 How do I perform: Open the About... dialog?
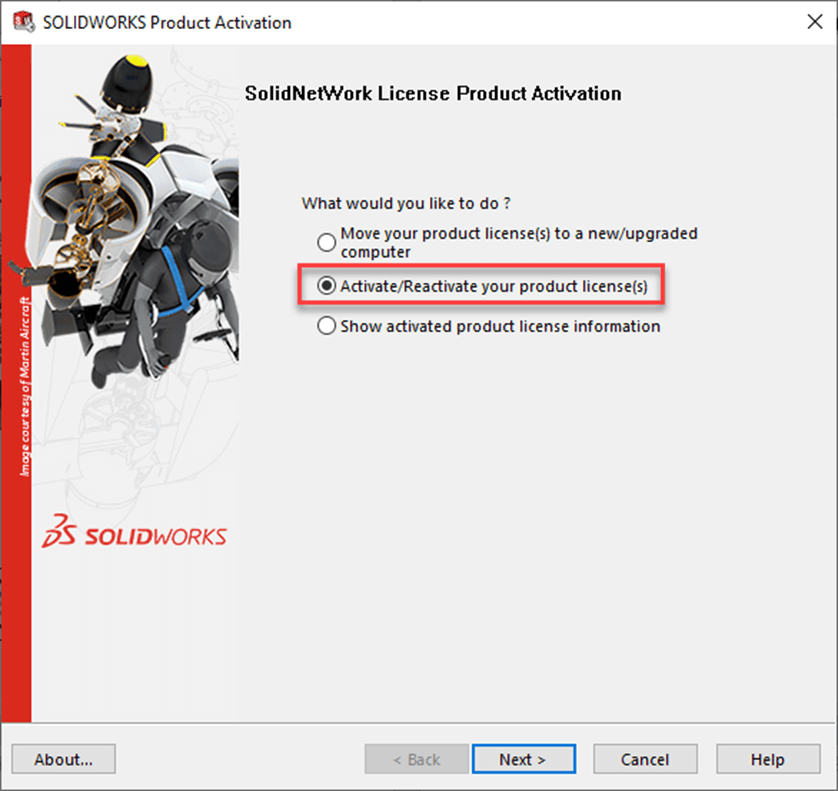click(x=64, y=759)
